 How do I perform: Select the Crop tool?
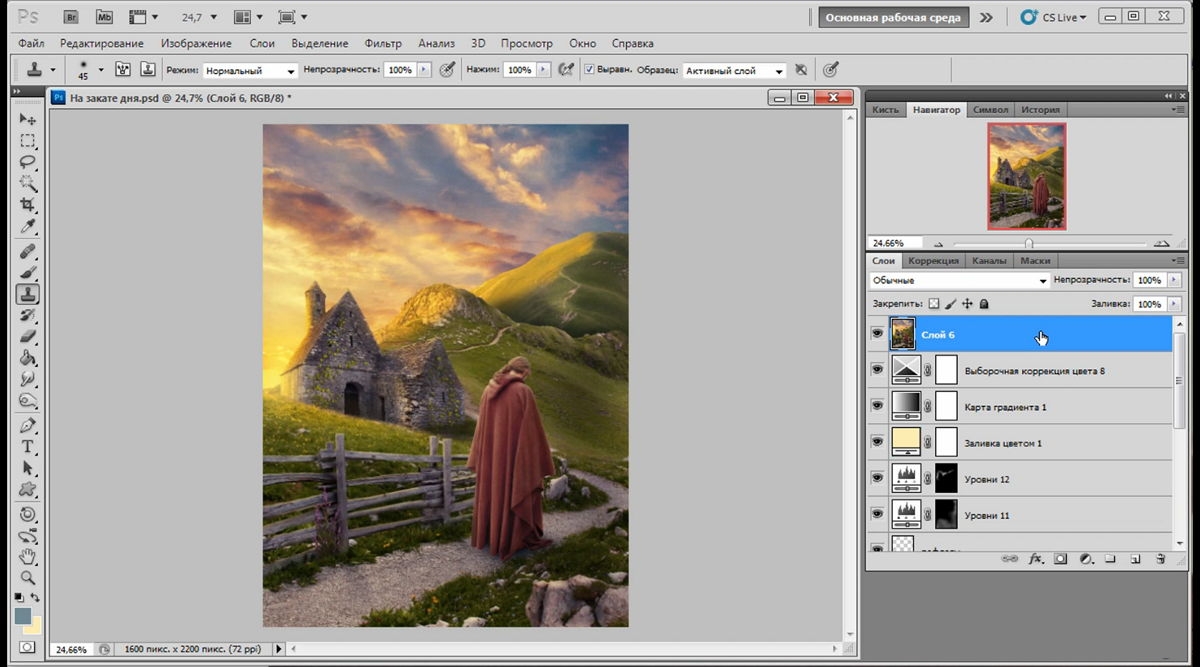(28, 205)
